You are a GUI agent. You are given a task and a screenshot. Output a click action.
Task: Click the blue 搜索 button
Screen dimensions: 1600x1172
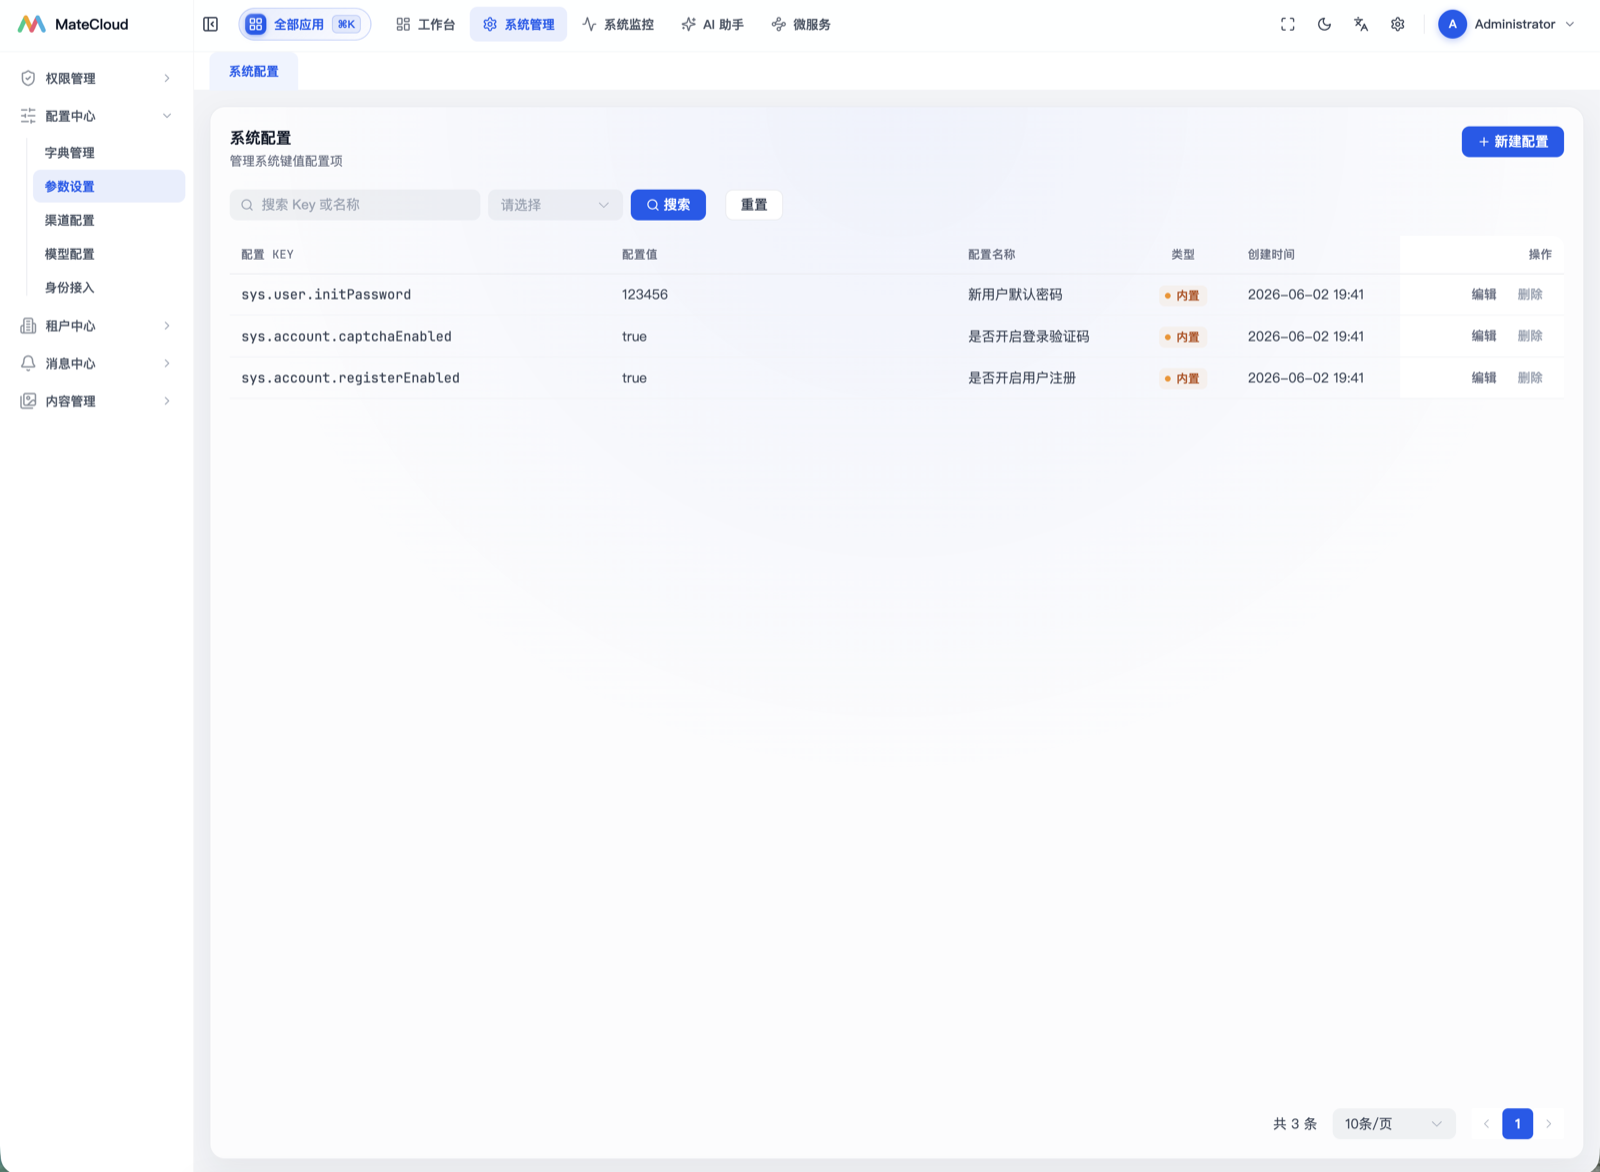tap(668, 205)
